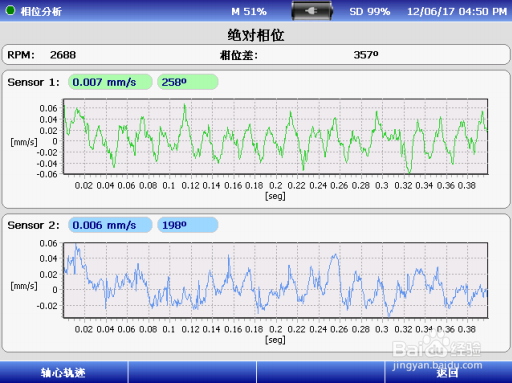Click the SD 99% storage indicator
The image size is (512, 383).
pos(370,12)
